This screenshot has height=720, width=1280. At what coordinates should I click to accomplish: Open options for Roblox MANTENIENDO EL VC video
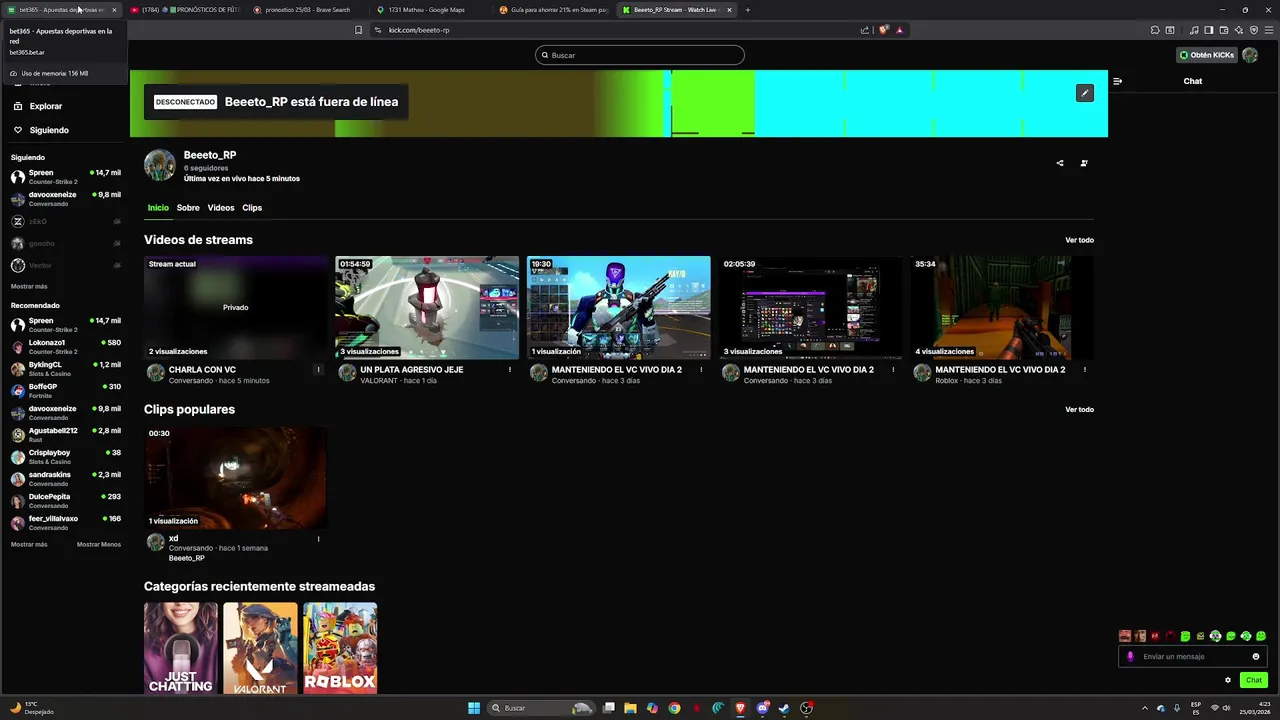[x=1085, y=370]
